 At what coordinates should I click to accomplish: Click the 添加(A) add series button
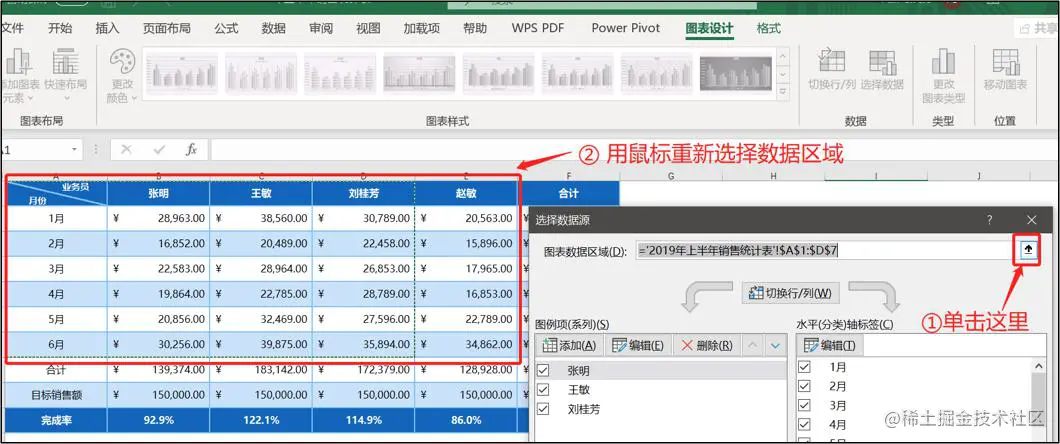570,345
